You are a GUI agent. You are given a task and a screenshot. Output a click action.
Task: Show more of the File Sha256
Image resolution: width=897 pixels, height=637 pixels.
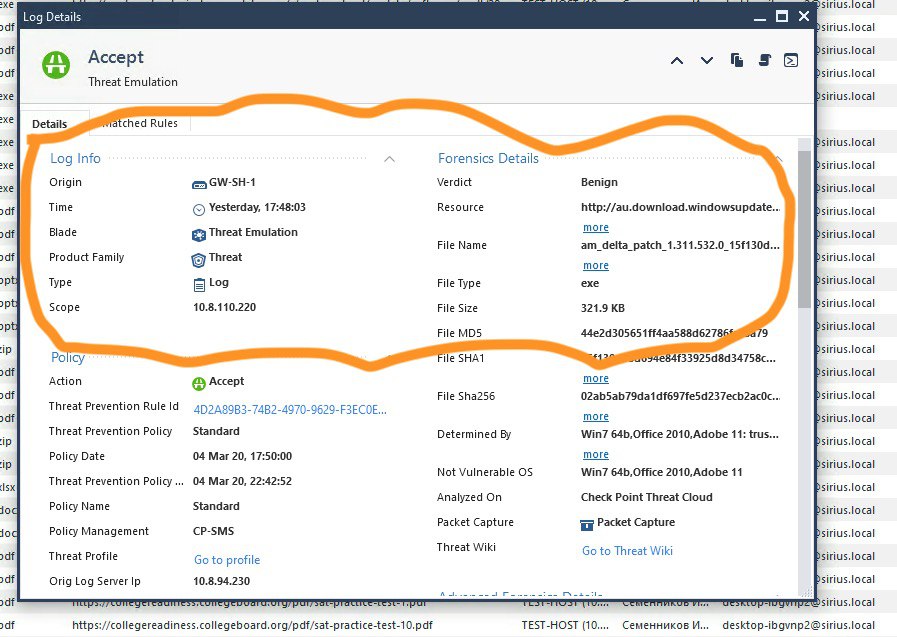click(x=596, y=416)
